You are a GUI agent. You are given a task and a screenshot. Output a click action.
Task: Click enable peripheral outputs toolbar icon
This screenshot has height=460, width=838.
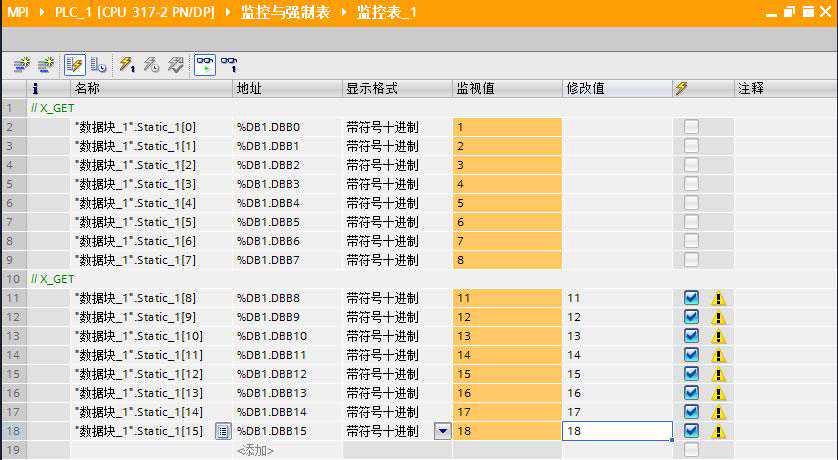pos(175,64)
